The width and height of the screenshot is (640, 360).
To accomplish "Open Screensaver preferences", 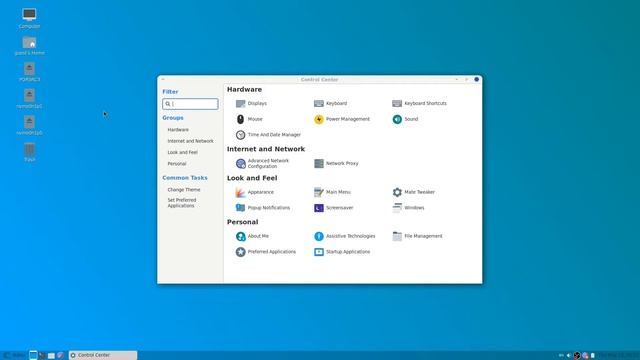I will (x=333, y=208).
